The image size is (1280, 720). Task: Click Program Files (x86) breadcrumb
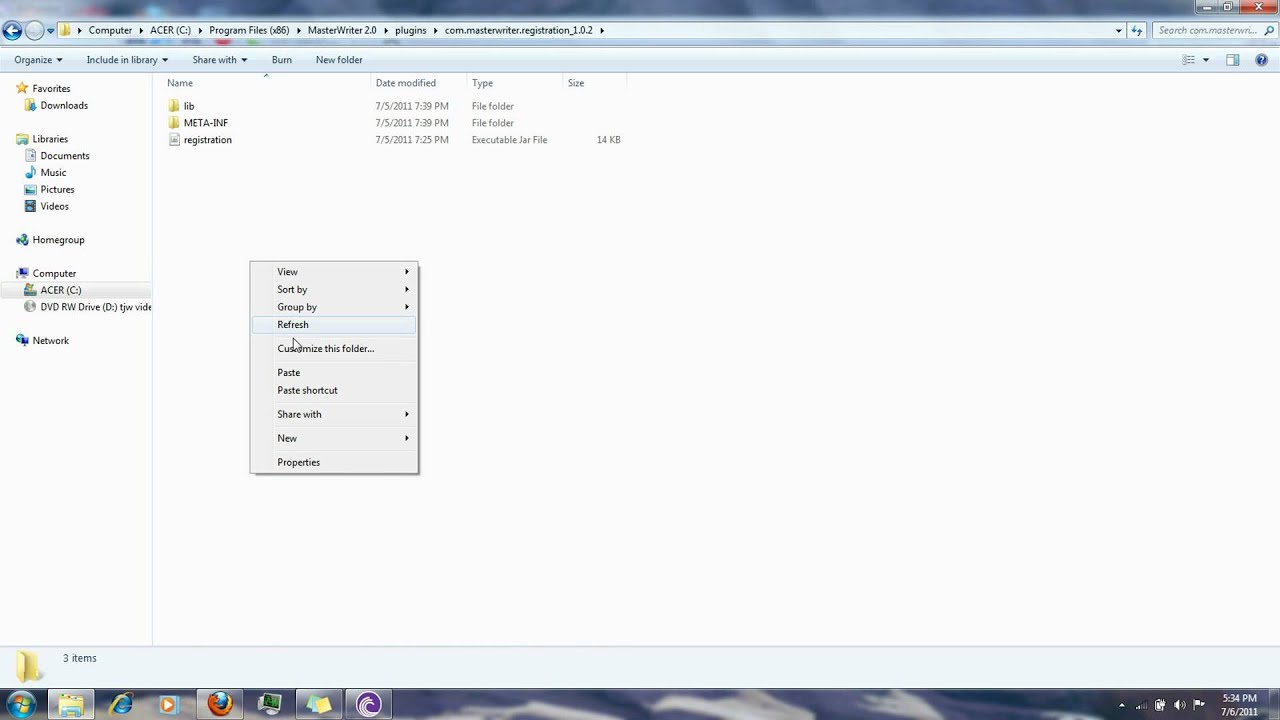tap(249, 30)
